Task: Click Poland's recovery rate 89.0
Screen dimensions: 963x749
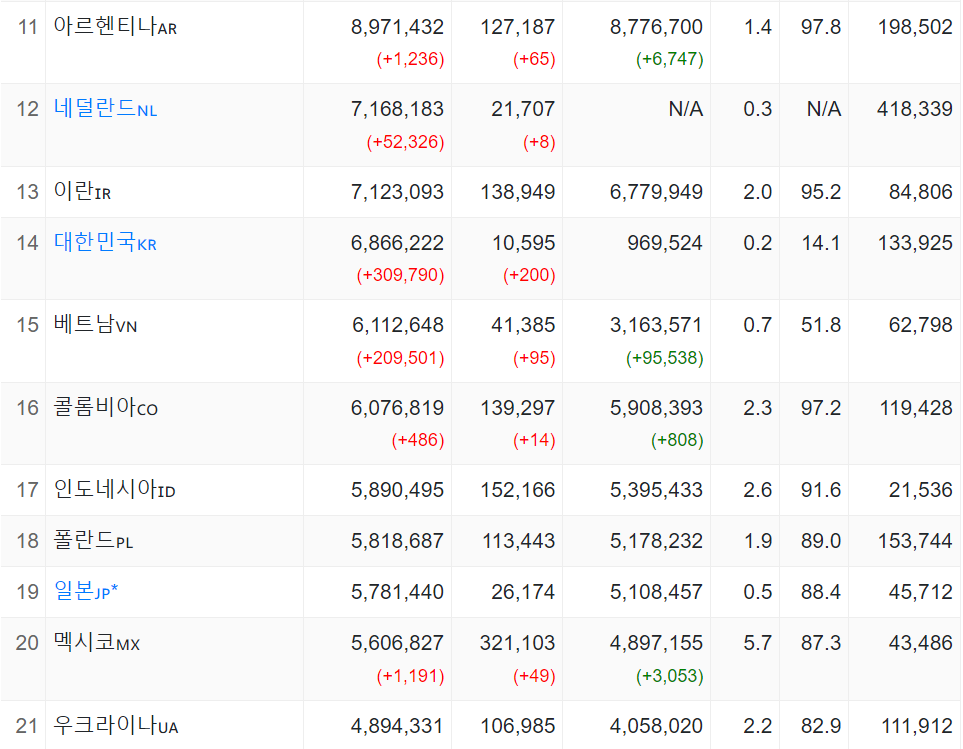Action: (821, 541)
